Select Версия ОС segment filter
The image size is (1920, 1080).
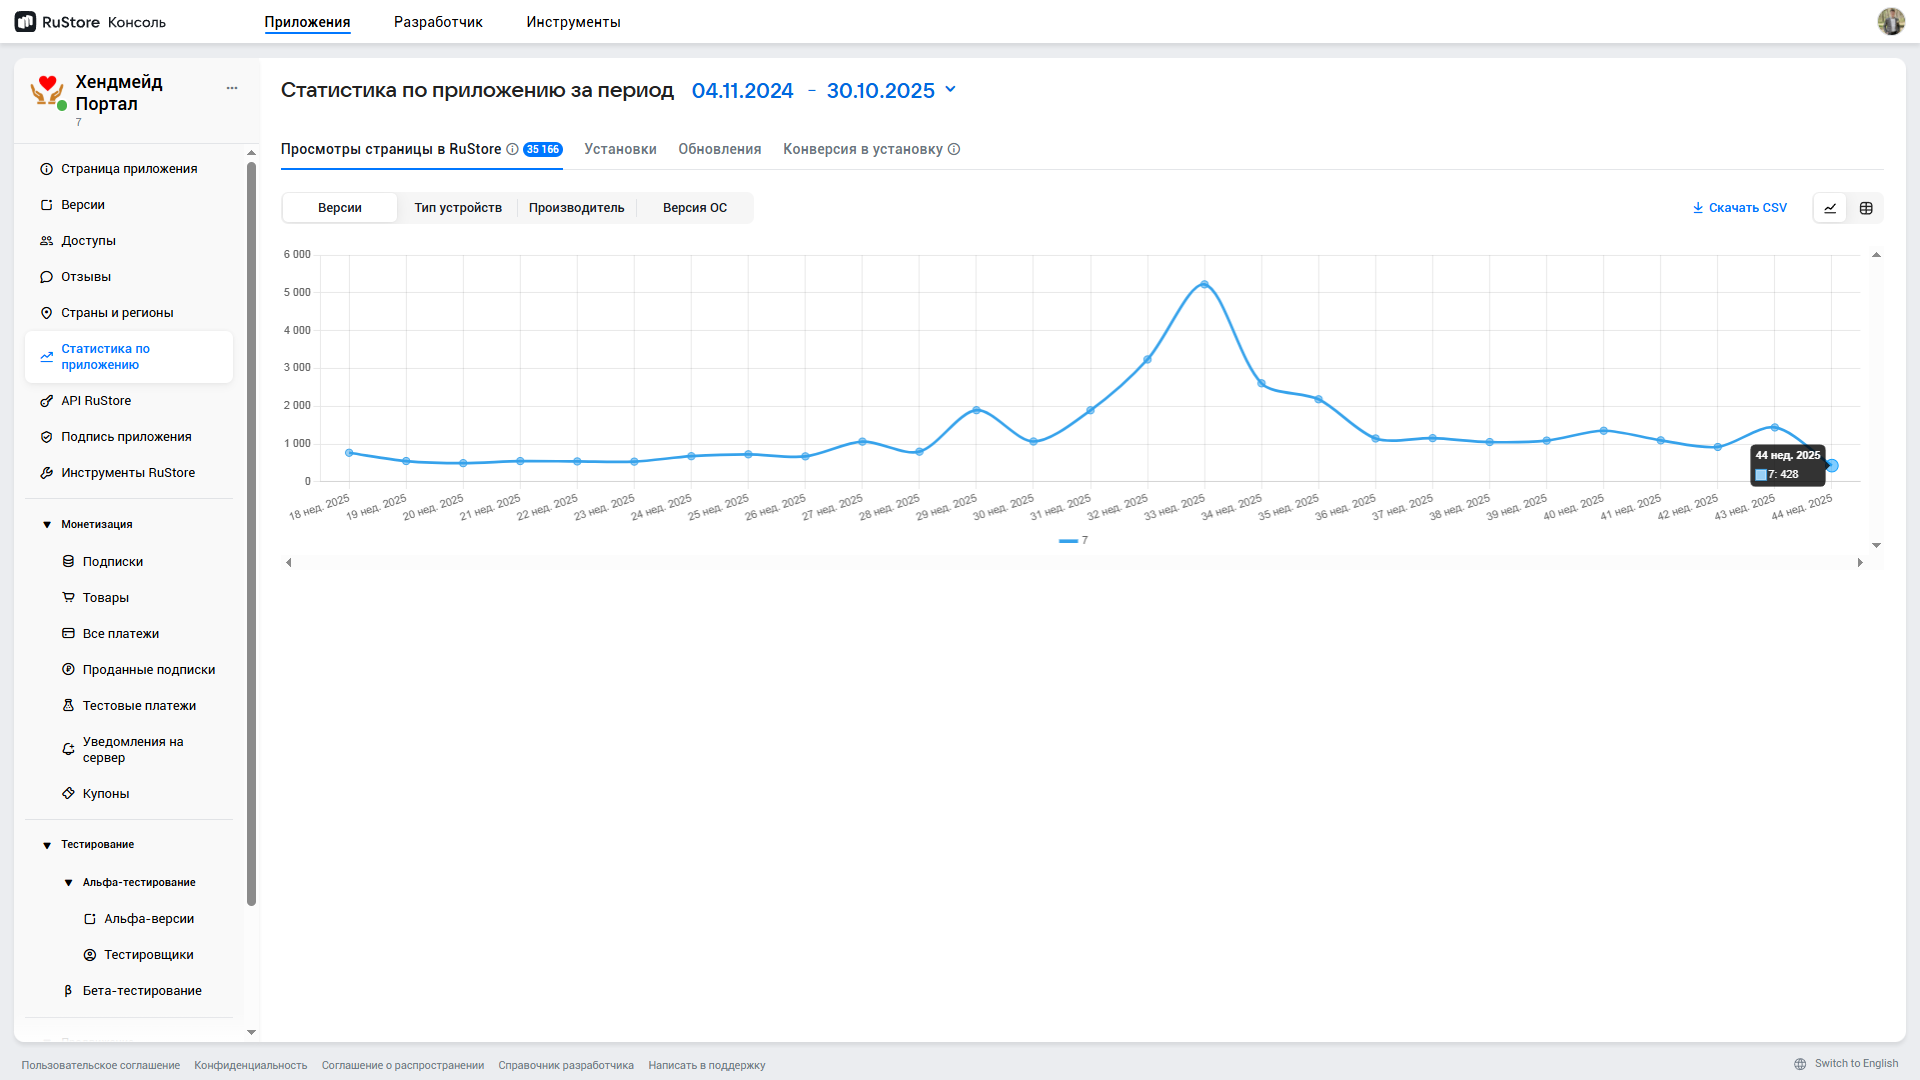coord(695,208)
